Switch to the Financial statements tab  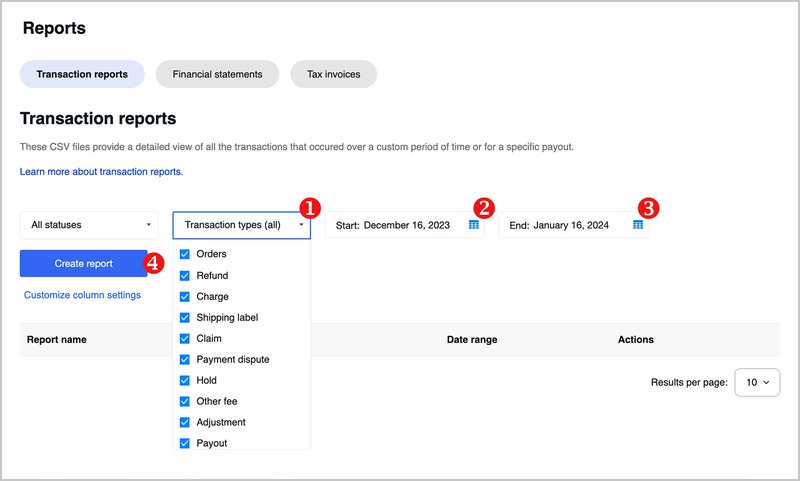coord(217,74)
